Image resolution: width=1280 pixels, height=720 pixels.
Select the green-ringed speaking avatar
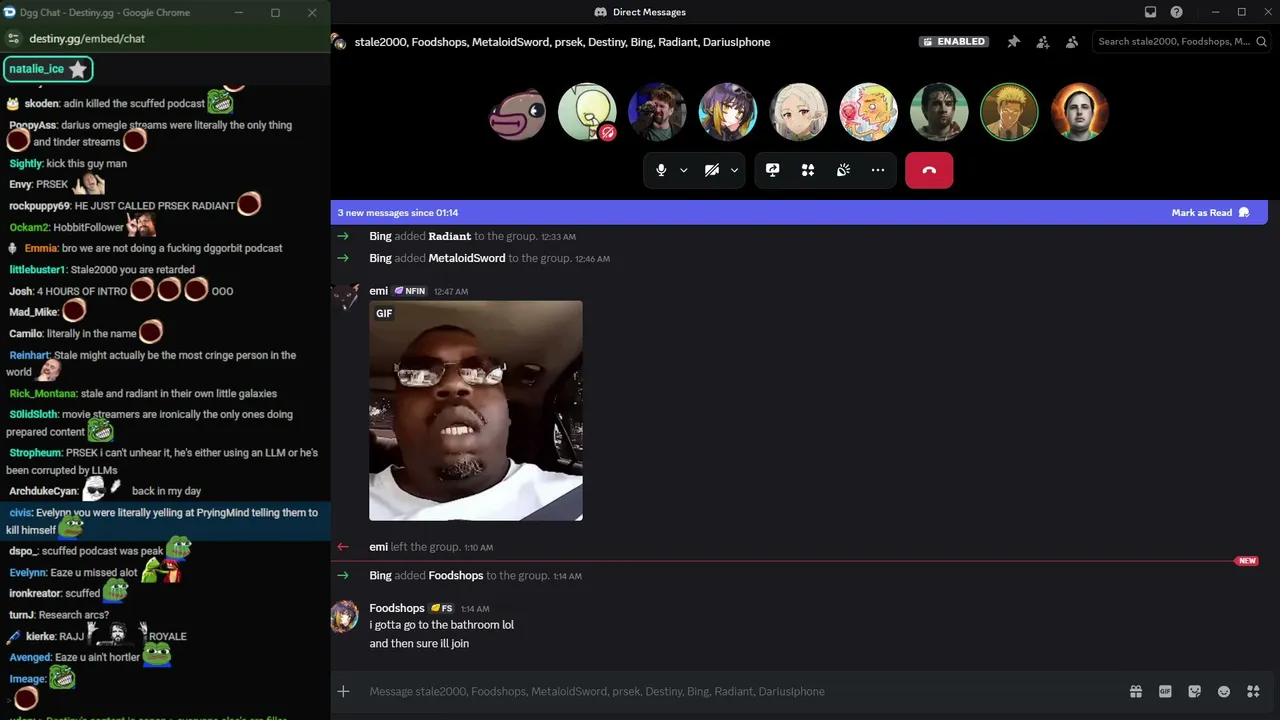pyautogui.click(x=1009, y=112)
